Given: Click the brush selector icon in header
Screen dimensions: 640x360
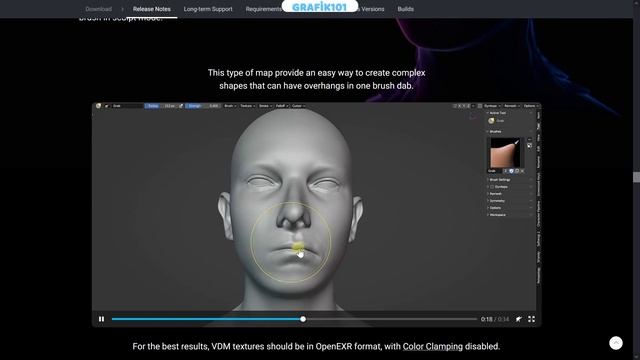Looking at the screenshot, I should [107, 106].
